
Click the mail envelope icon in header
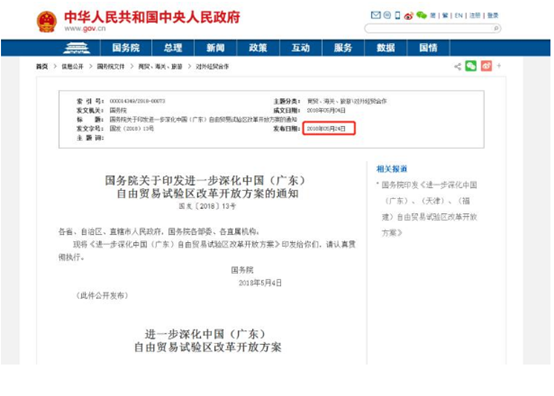[376, 15]
